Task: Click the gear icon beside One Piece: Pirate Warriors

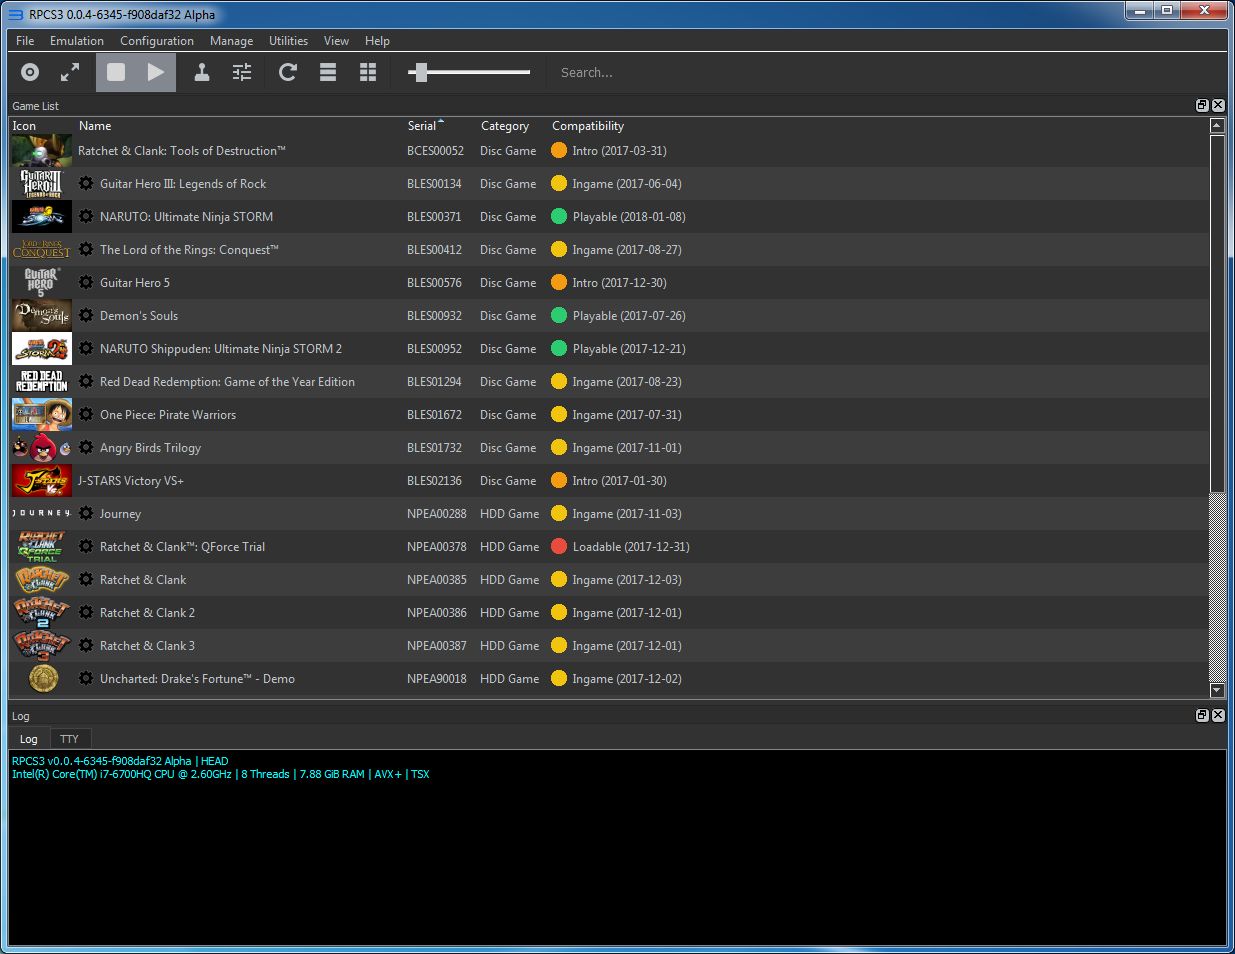Action: (86, 415)
